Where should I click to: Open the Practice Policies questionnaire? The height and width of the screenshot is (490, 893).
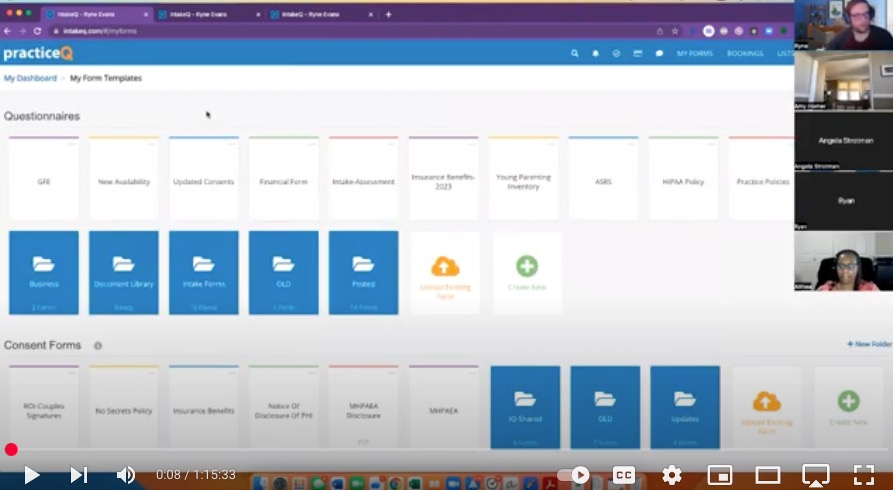coord(762,178)
